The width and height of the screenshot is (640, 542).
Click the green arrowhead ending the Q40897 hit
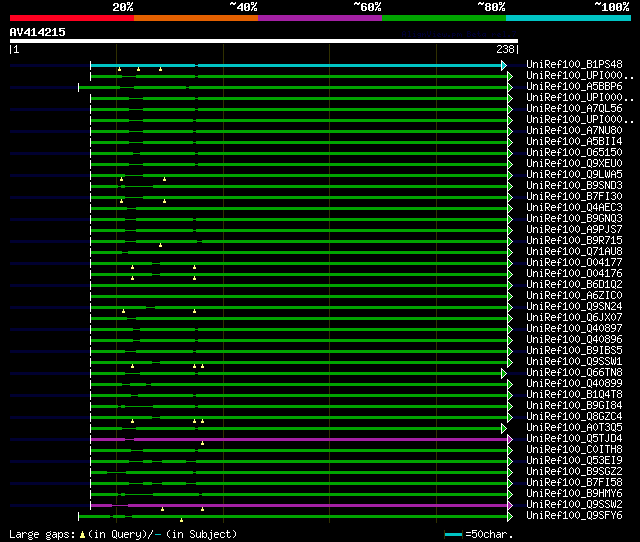click(510, 329)
